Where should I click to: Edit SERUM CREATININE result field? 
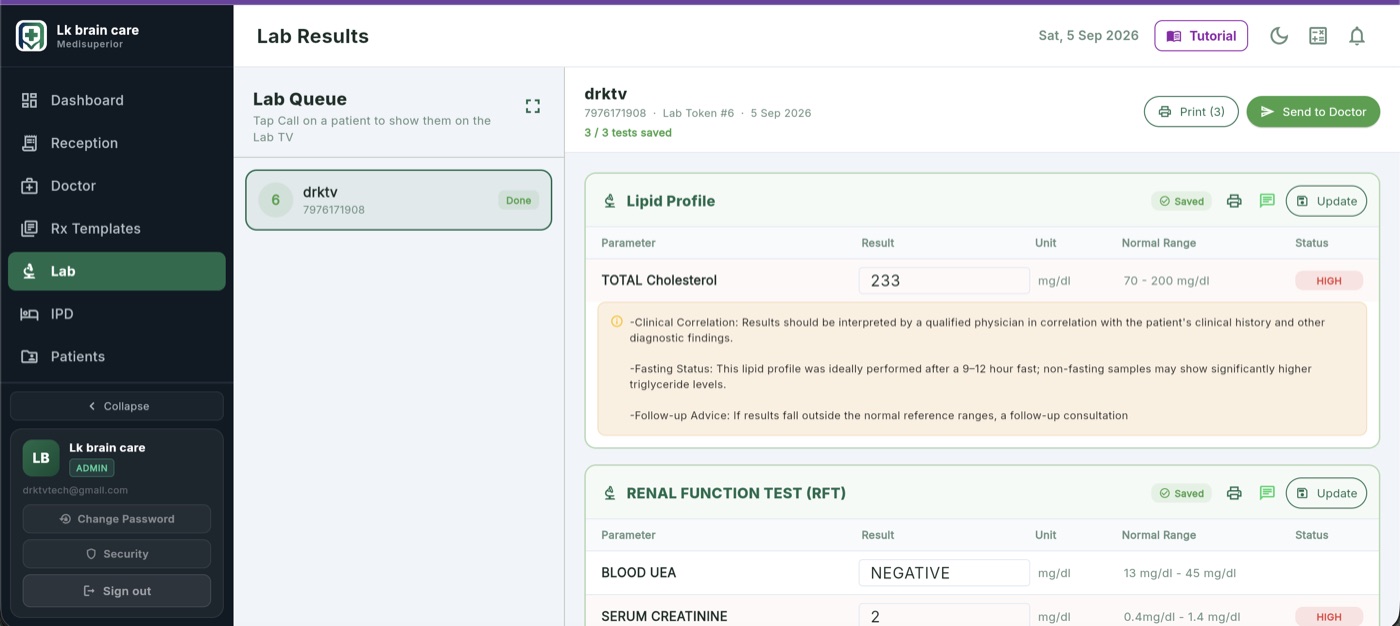(x=944, y=616)
